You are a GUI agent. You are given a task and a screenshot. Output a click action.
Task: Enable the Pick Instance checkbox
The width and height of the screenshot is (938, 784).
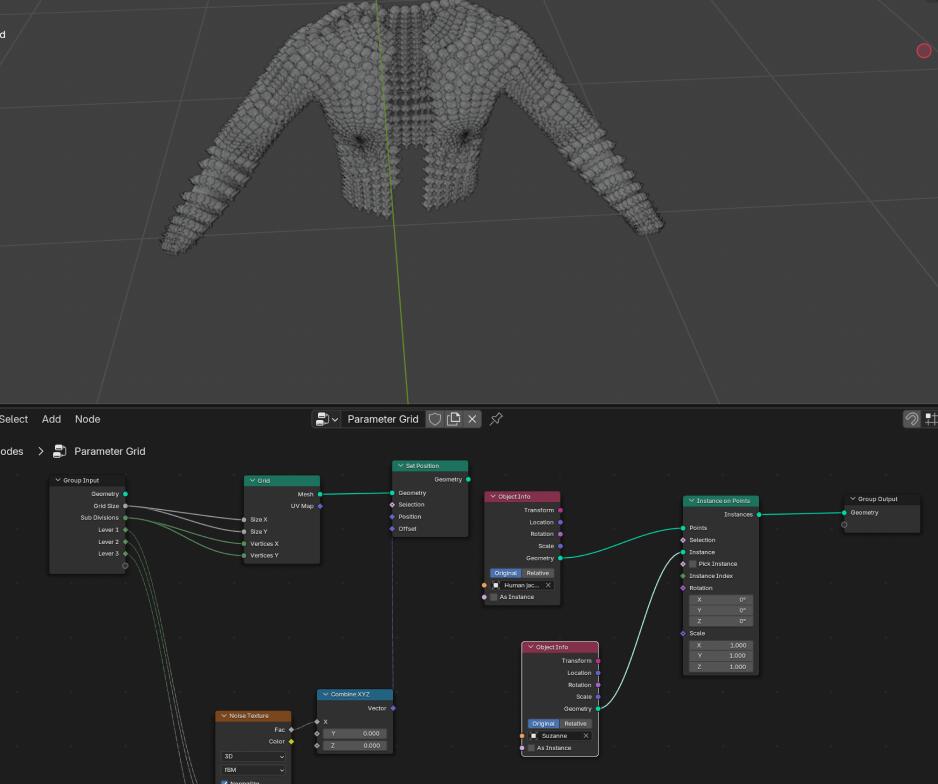[693, 564]
